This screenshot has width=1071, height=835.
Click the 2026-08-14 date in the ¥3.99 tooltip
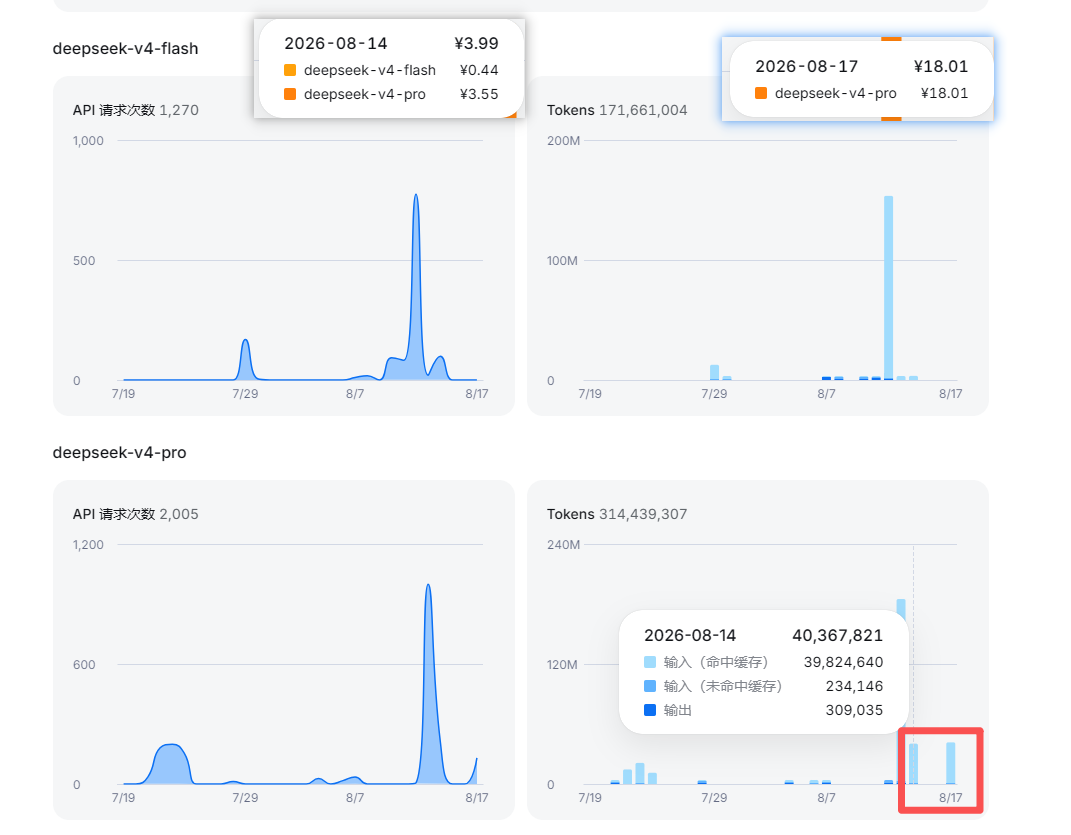click(x=335, y=43)
